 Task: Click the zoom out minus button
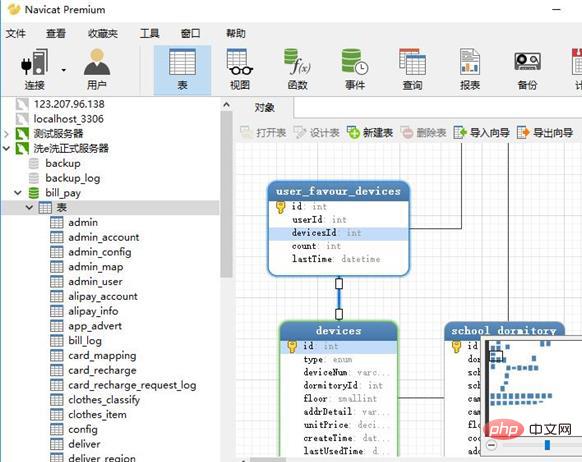[491, 445]
